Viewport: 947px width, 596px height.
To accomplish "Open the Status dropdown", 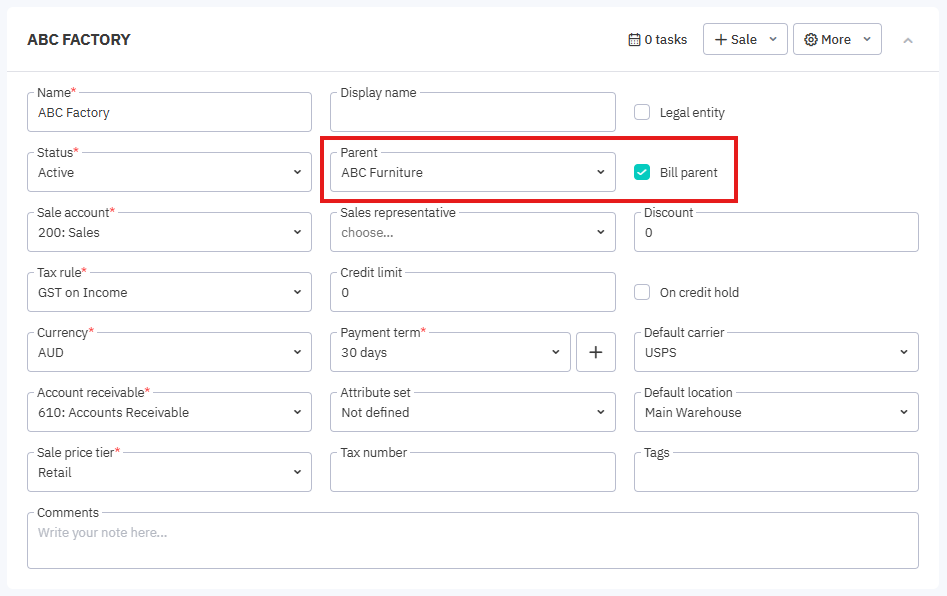I will point(169,173).
